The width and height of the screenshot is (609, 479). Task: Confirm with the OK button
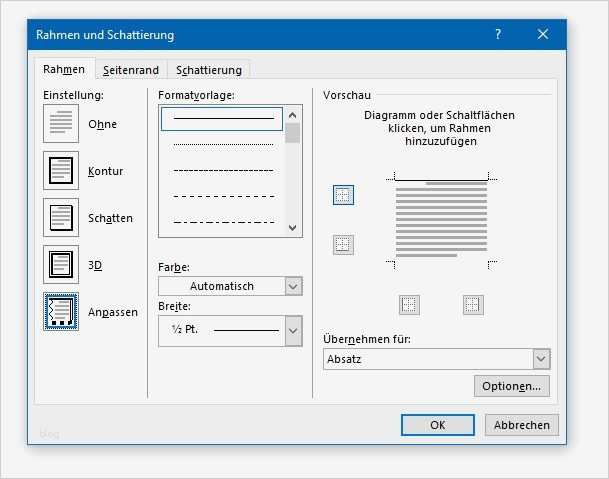[437, 425]
